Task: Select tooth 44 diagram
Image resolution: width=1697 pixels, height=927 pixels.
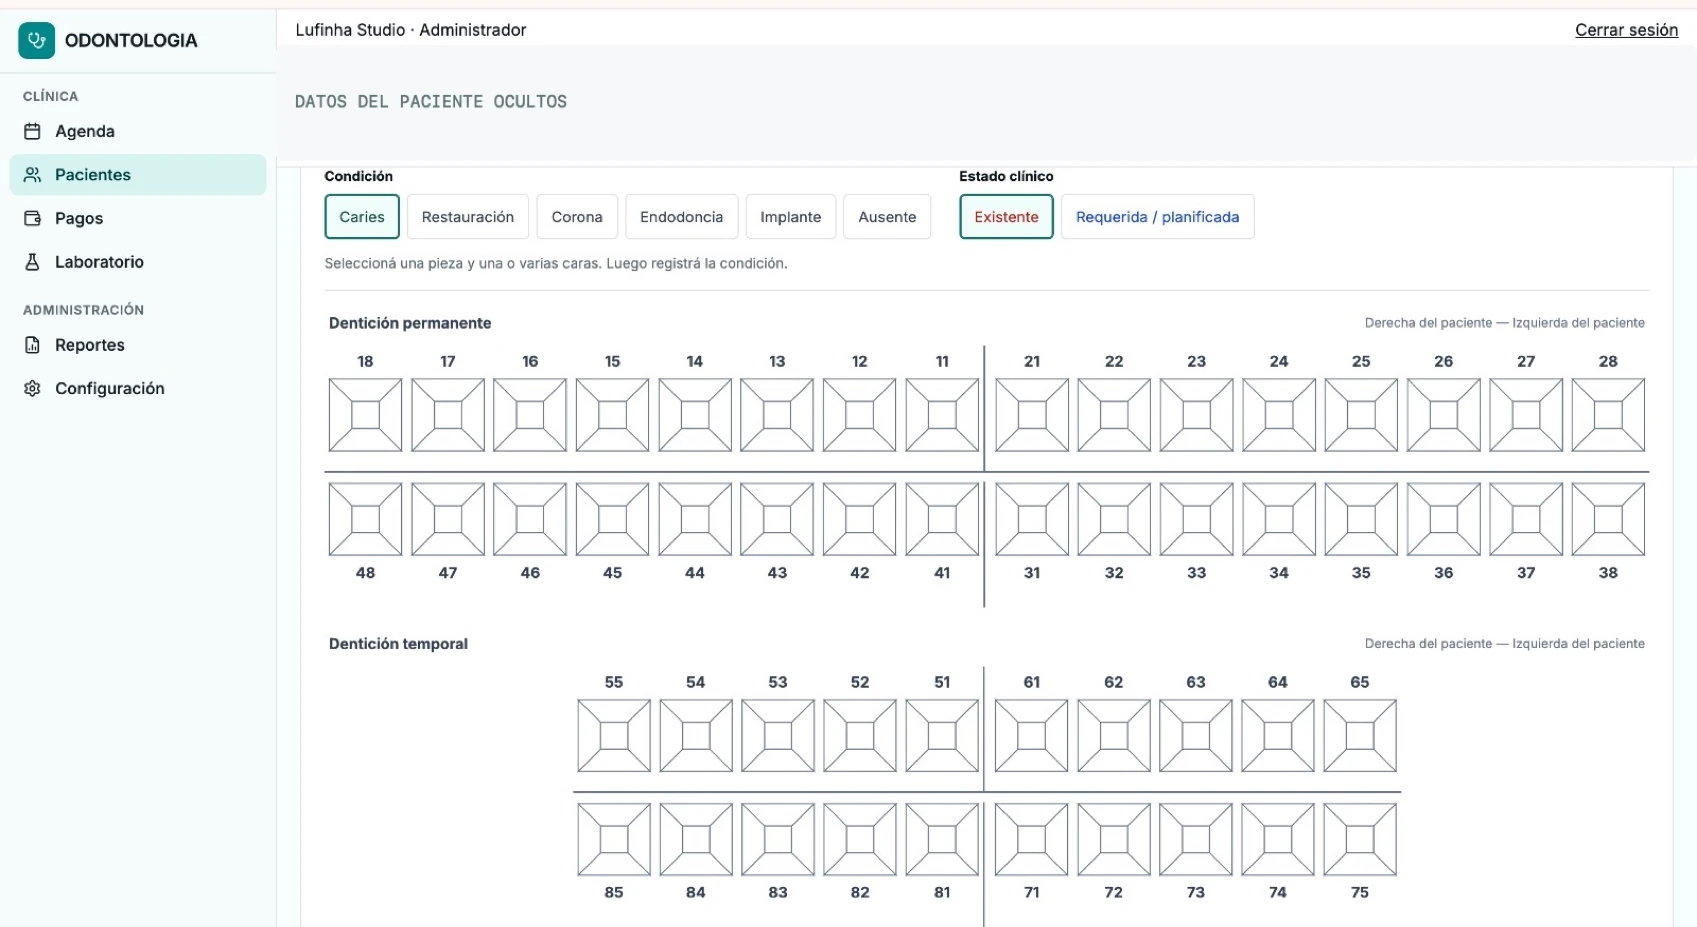Action: [x=695, y=520]
